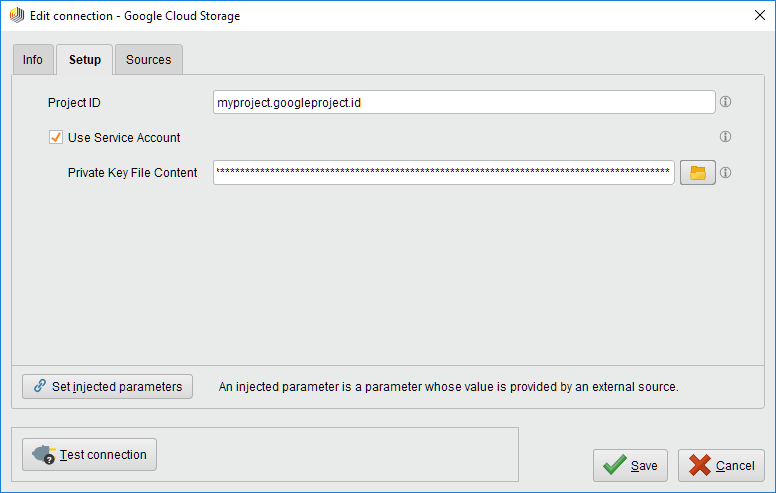Viewport: 776px width, 493px height.
Task: Switch to the Info tab
Action: coord(33,60)
